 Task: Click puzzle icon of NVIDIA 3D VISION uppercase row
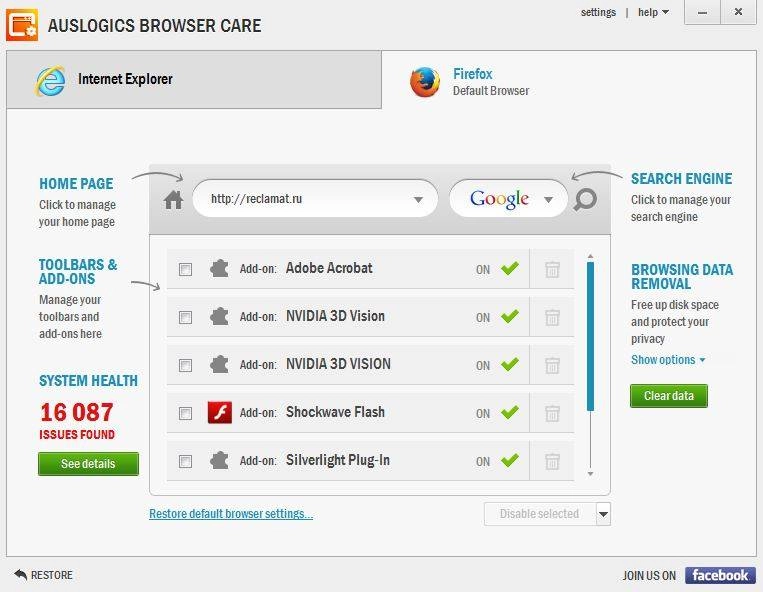[x=219, y=364]
